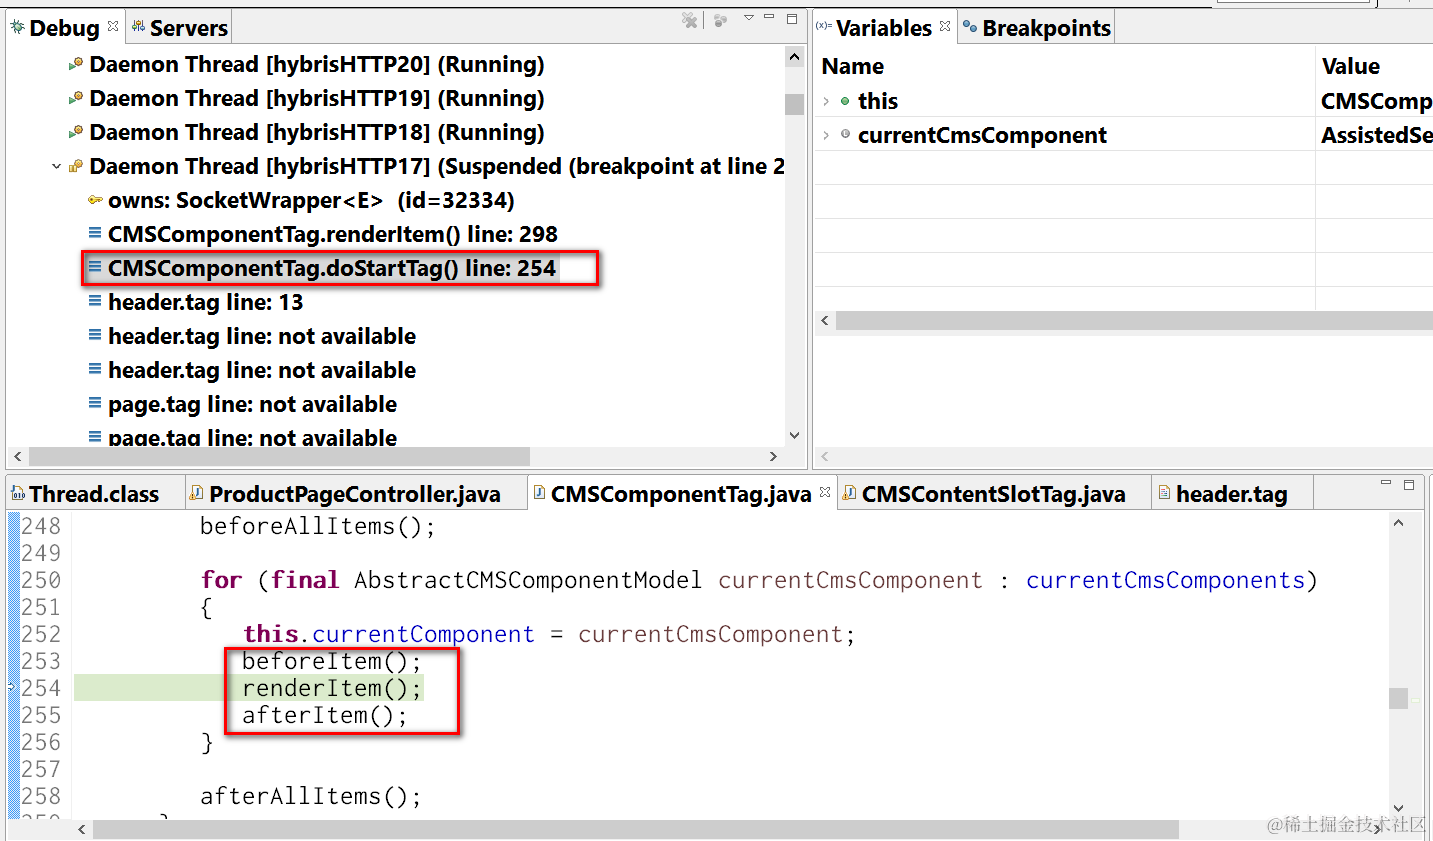The width and height of the screenshot is (1433, 841).
Task: Click thread icon of hybrisHTTP20
Action: point(75,65)
